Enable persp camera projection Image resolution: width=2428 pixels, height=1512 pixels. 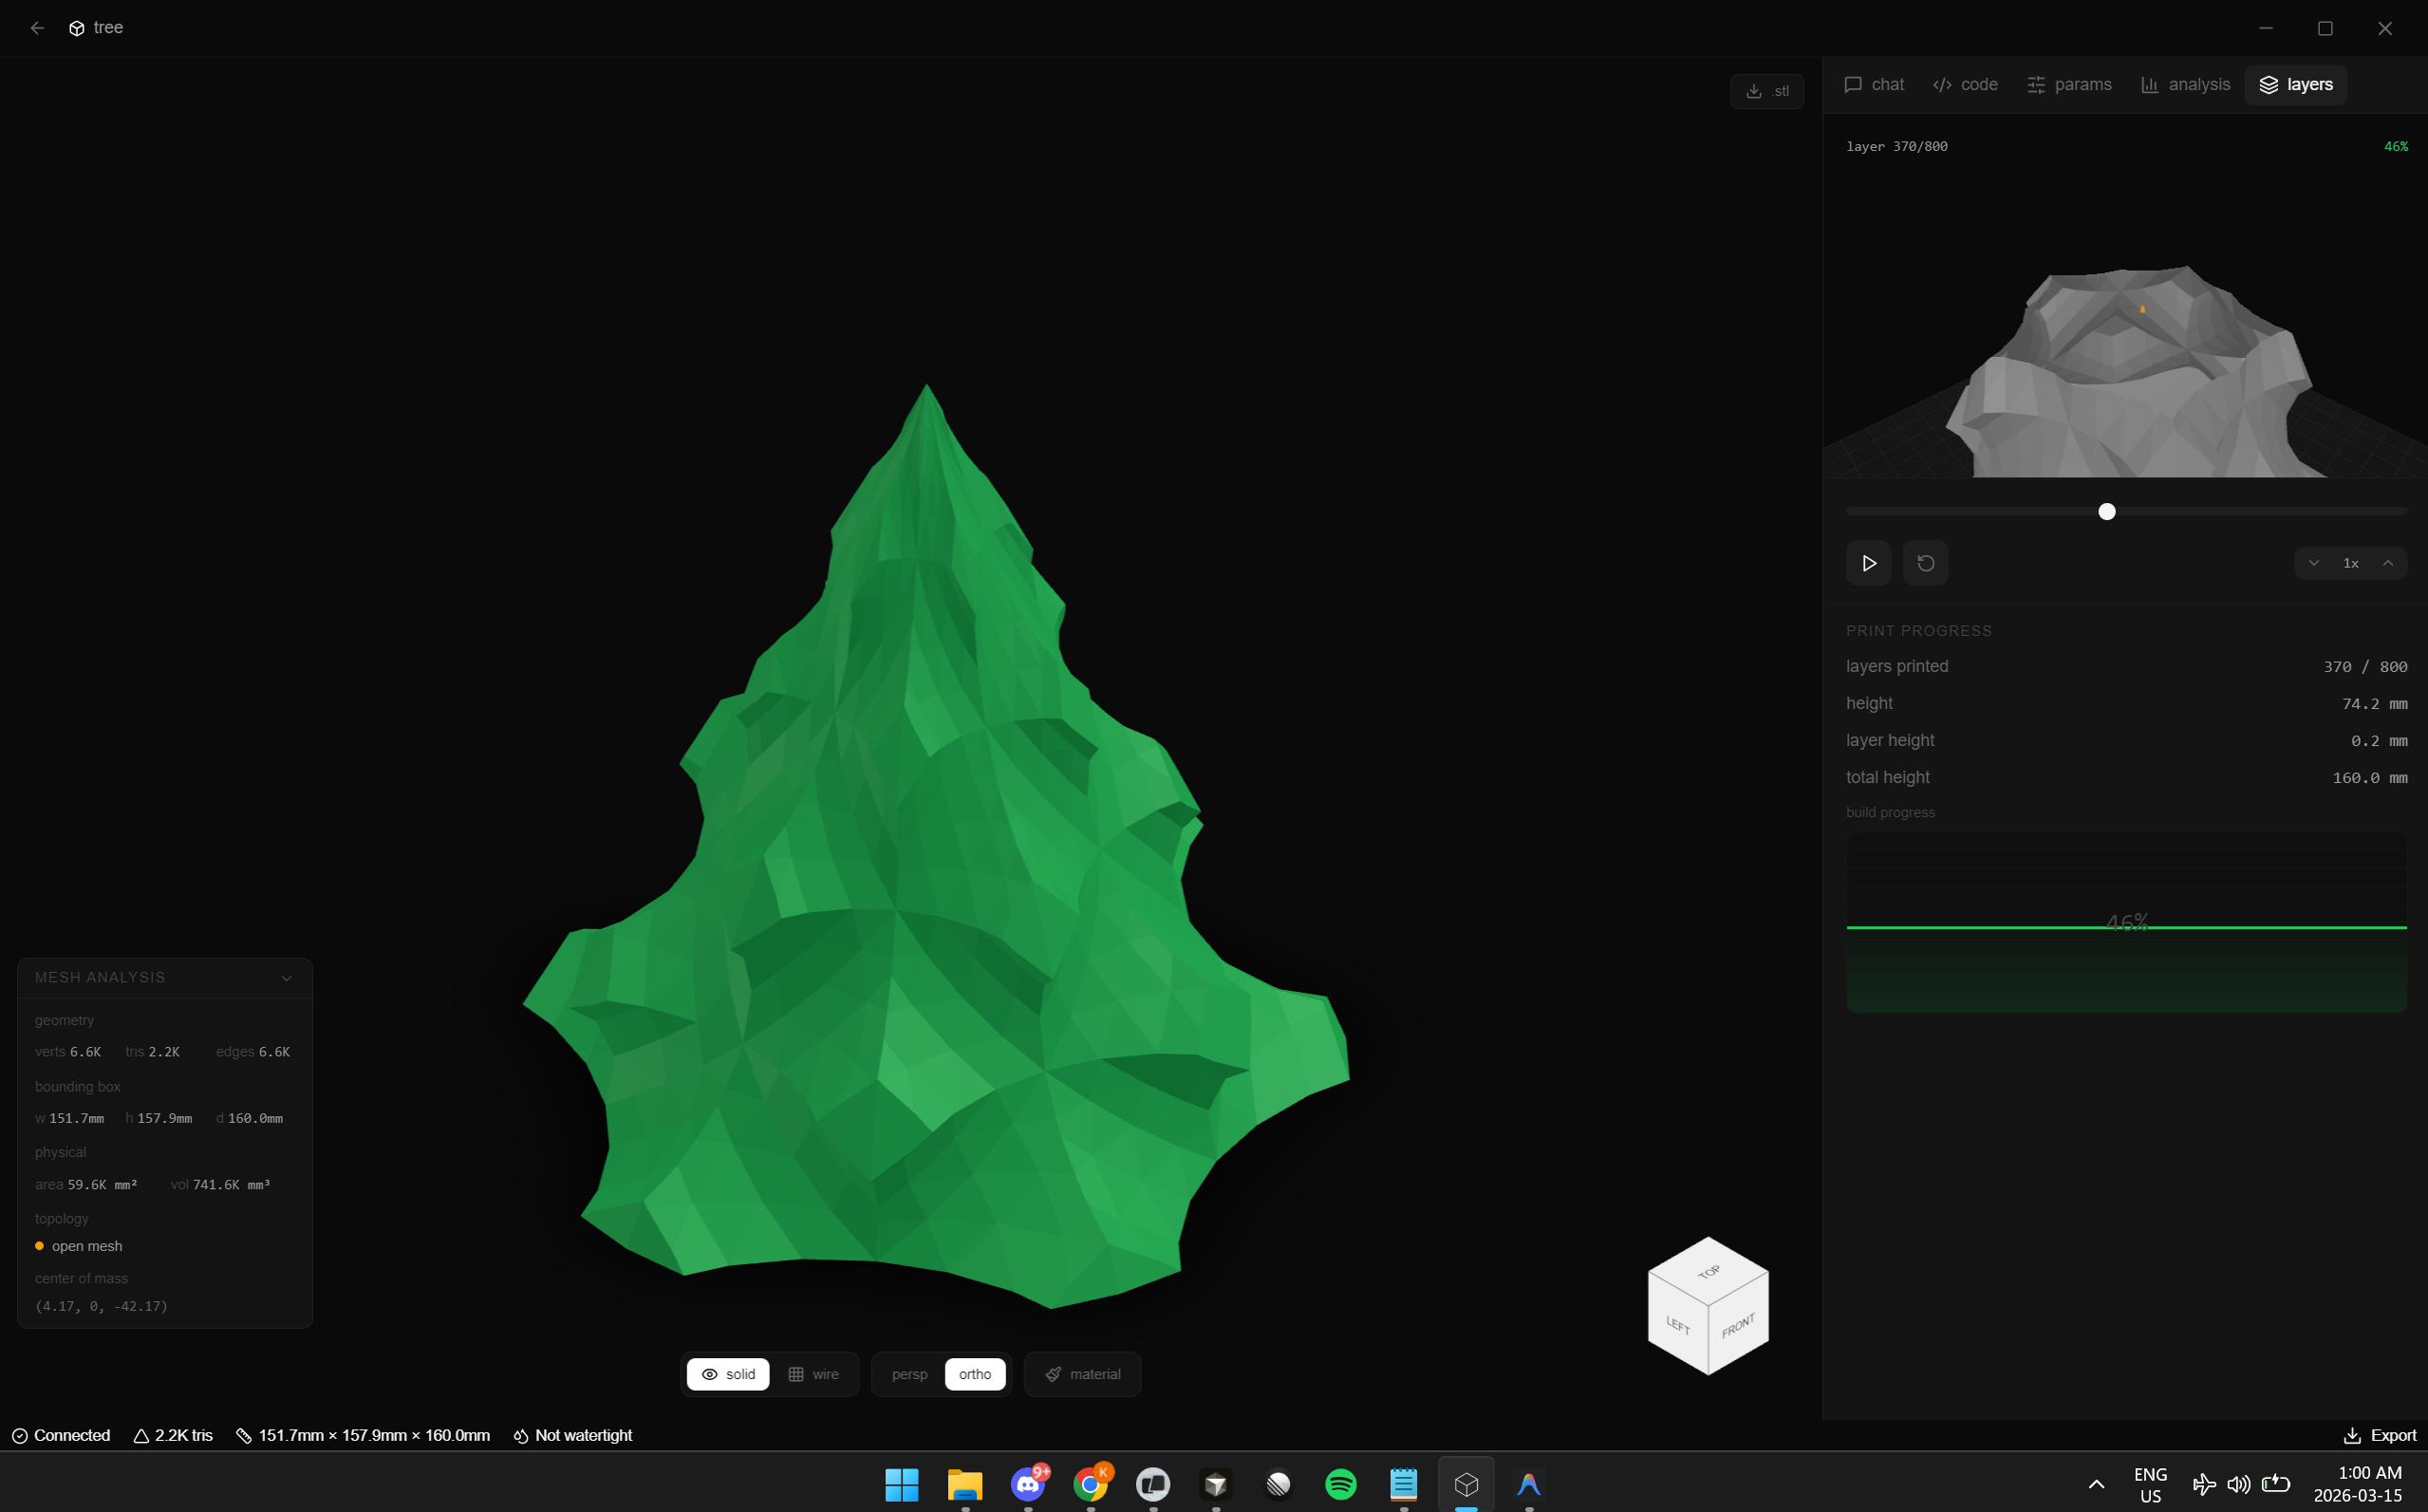pos(909,1374)
